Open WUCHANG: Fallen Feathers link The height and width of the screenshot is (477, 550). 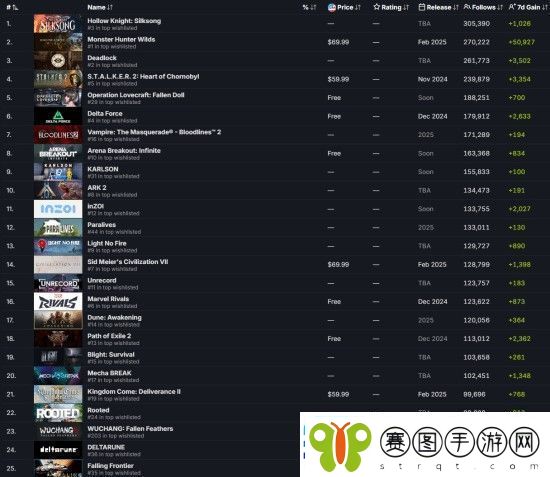tap(130, 429)
